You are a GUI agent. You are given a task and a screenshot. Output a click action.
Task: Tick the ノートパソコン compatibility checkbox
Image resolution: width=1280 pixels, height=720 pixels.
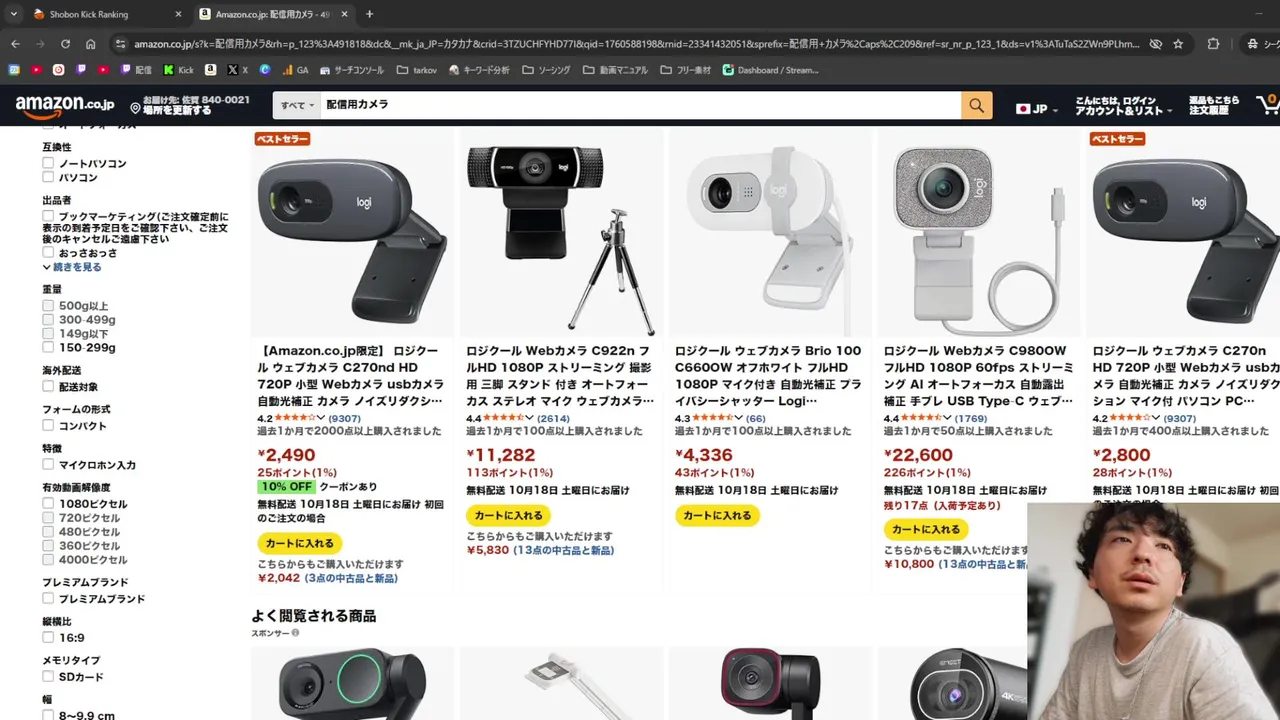click(48, 163)
